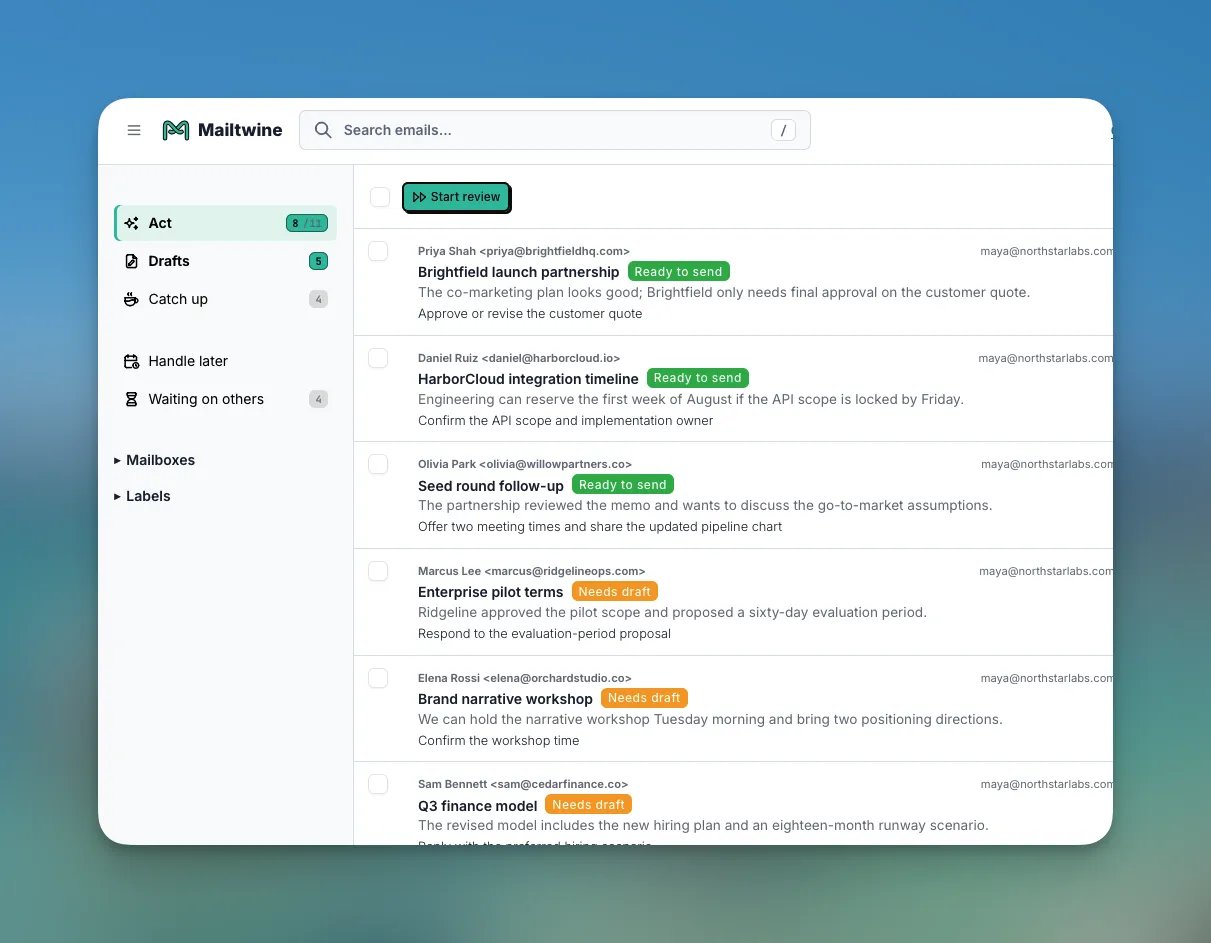
Task: Click the Search emails input field
Action: point(555,130)
